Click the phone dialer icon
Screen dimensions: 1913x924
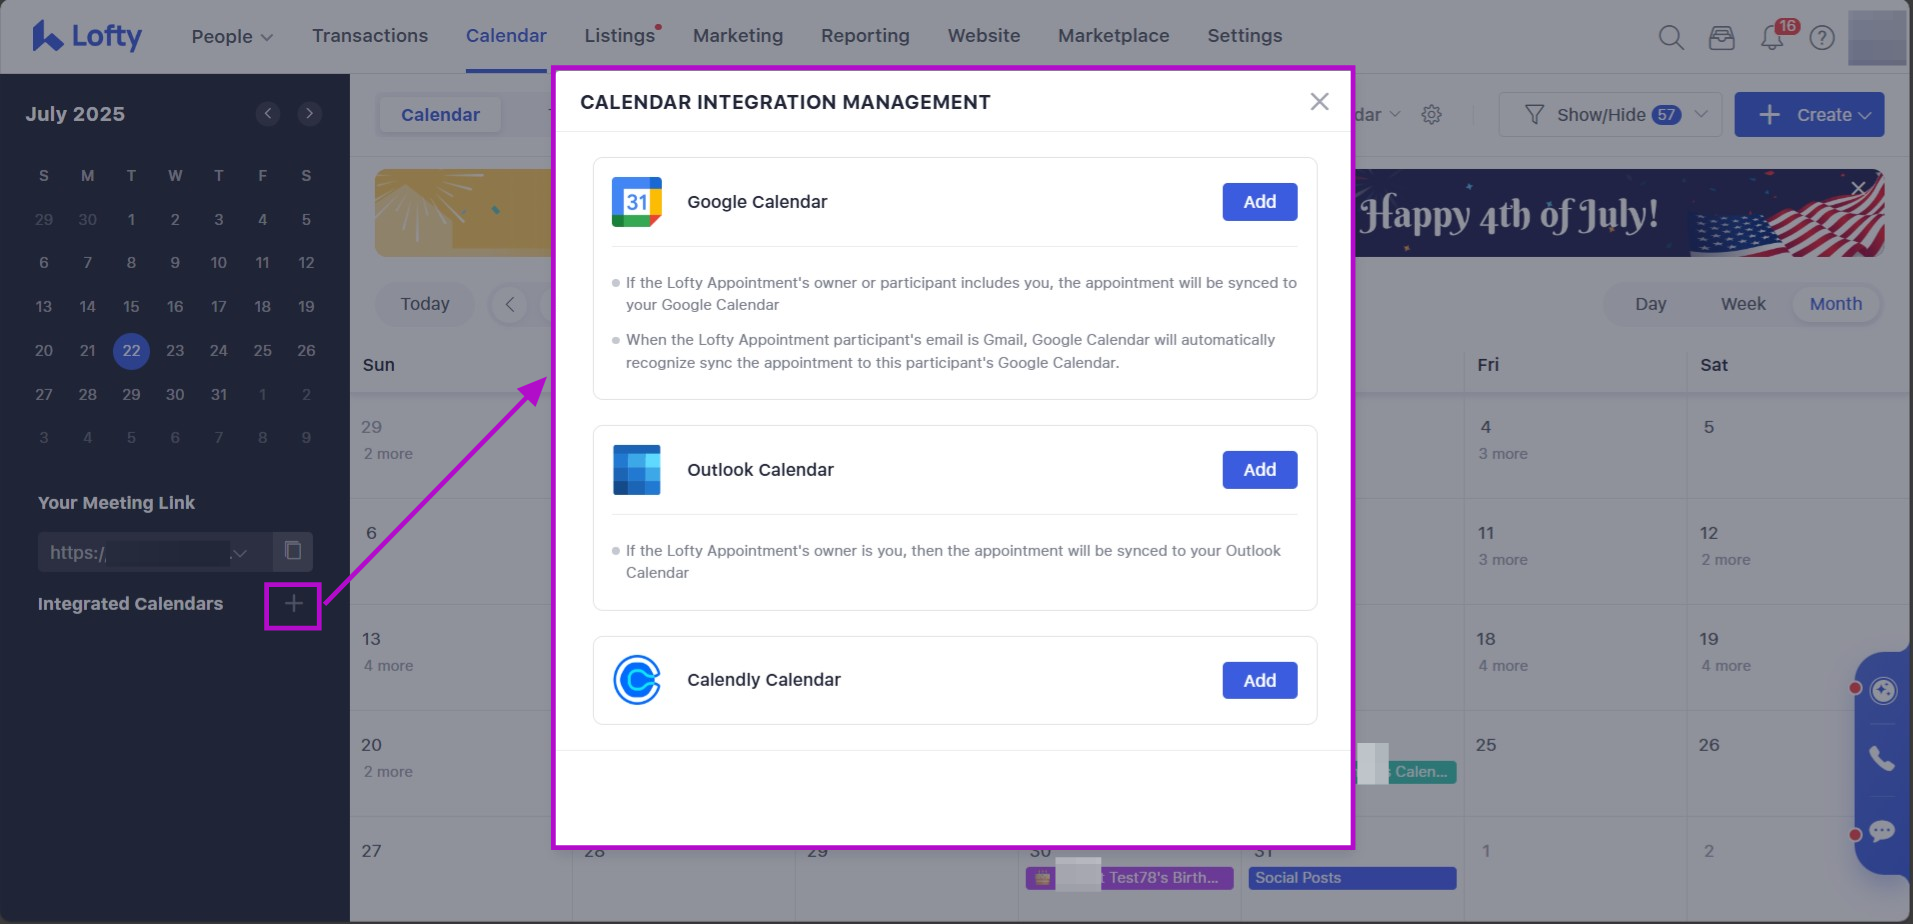(x=1882, y=759)
